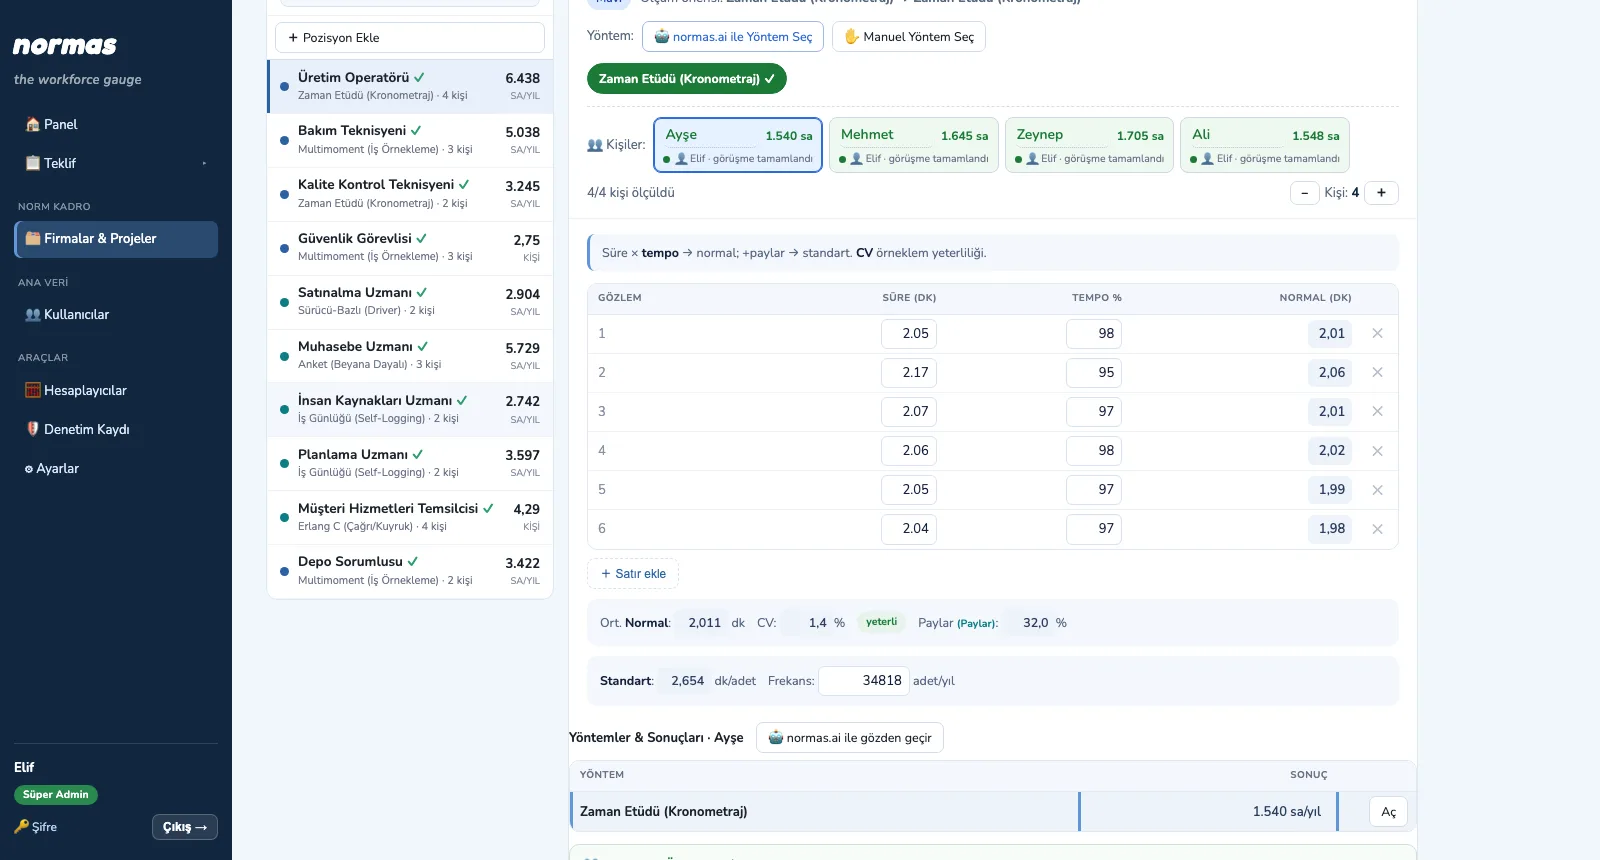
Task: Select the Üretim Operatörü position
Action: click(x=410, y=86)
